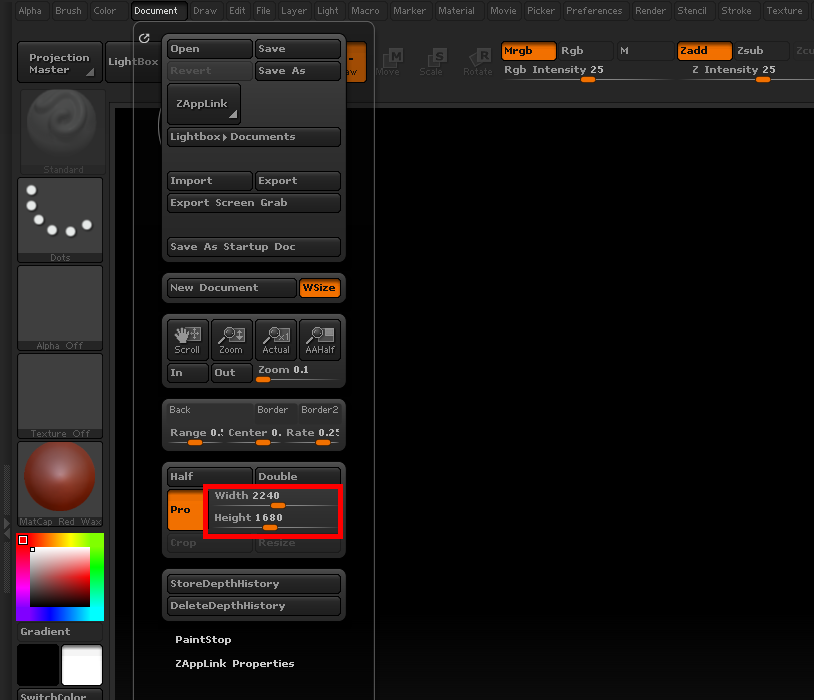Open the Standard brush thumbnail

[62, 132]
